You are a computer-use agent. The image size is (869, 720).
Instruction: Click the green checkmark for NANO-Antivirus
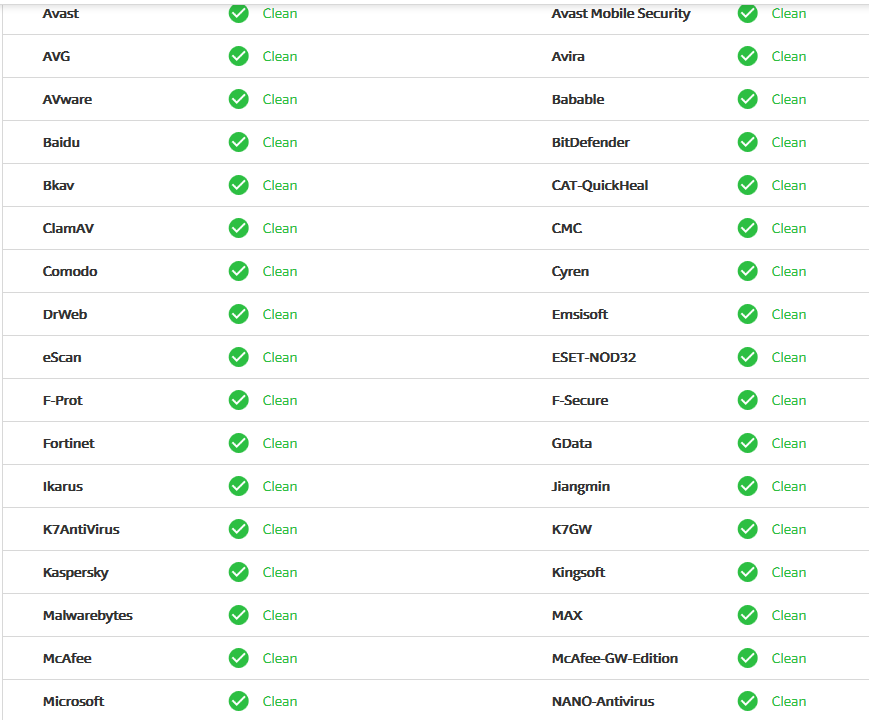pyautogui.click(x=747, y=701)
